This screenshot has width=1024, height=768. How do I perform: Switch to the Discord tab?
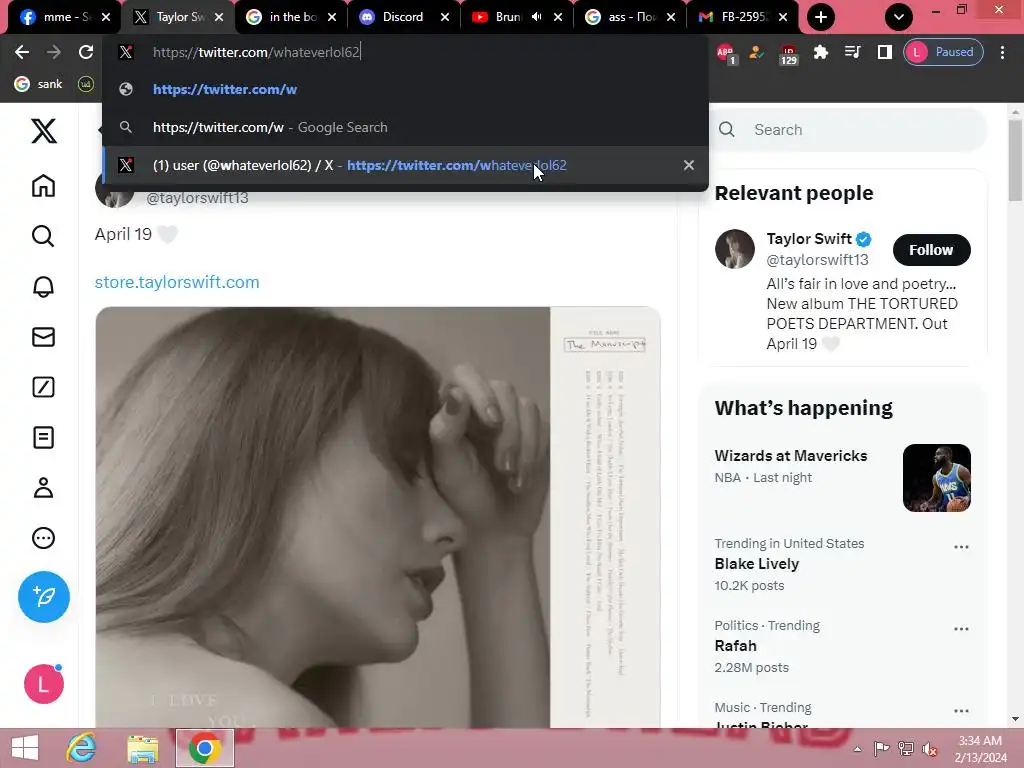coord(403,17)
